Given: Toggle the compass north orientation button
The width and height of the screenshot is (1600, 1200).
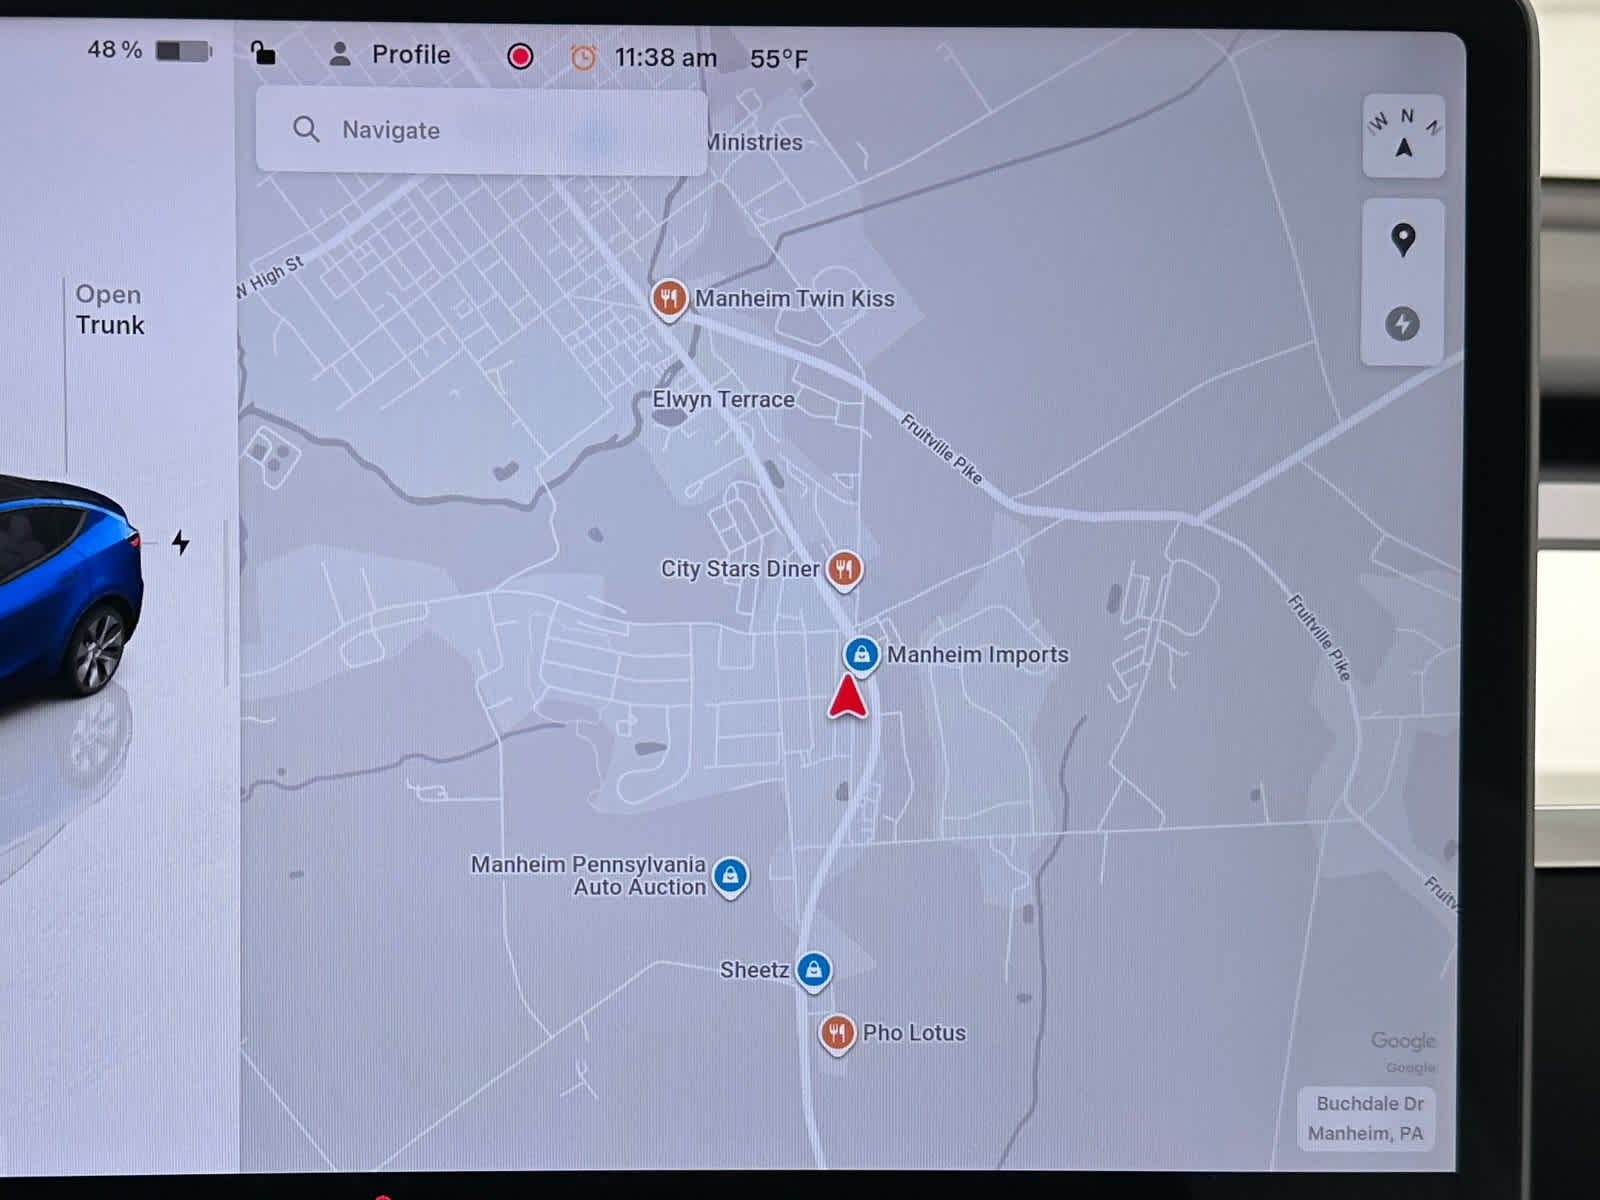Looking at the screenshot, I should coord(1403,136).
